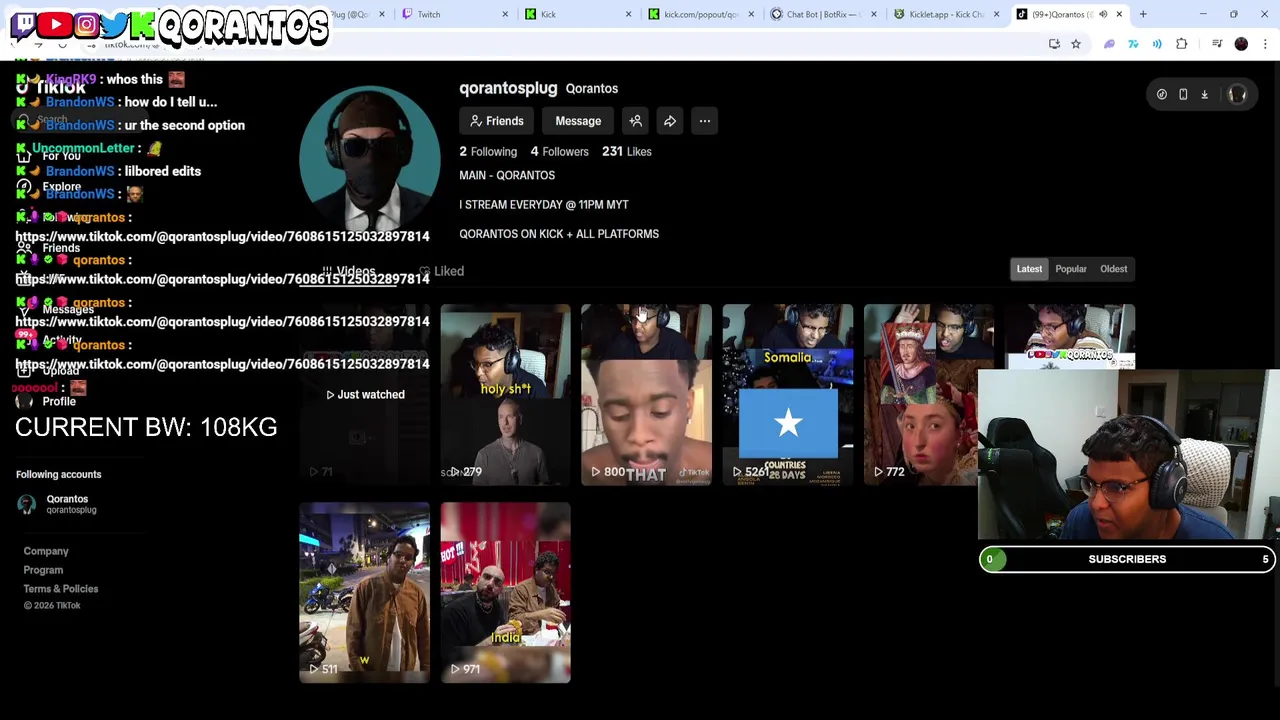This screenshot has width=1280, height=720.
Task: Open Profile in TikTok left sidebar
Action: (x=46, y=401)
